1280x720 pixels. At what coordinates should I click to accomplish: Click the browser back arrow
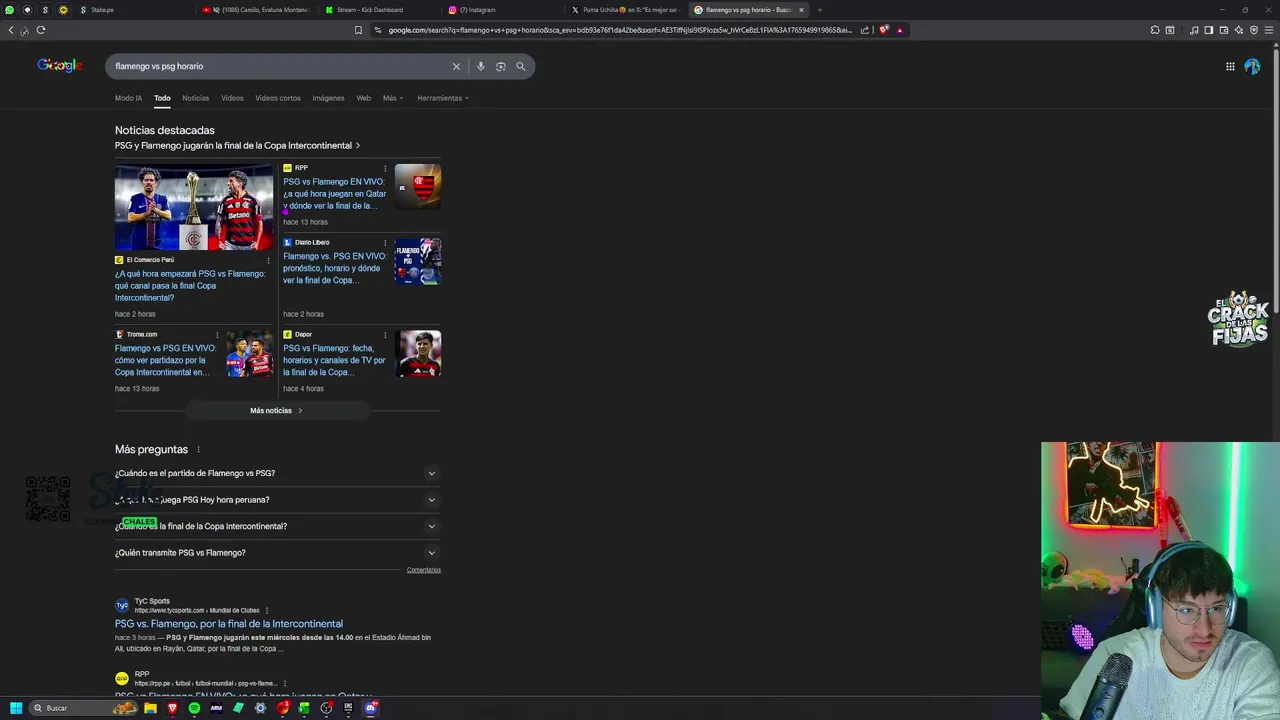[11, 30]
